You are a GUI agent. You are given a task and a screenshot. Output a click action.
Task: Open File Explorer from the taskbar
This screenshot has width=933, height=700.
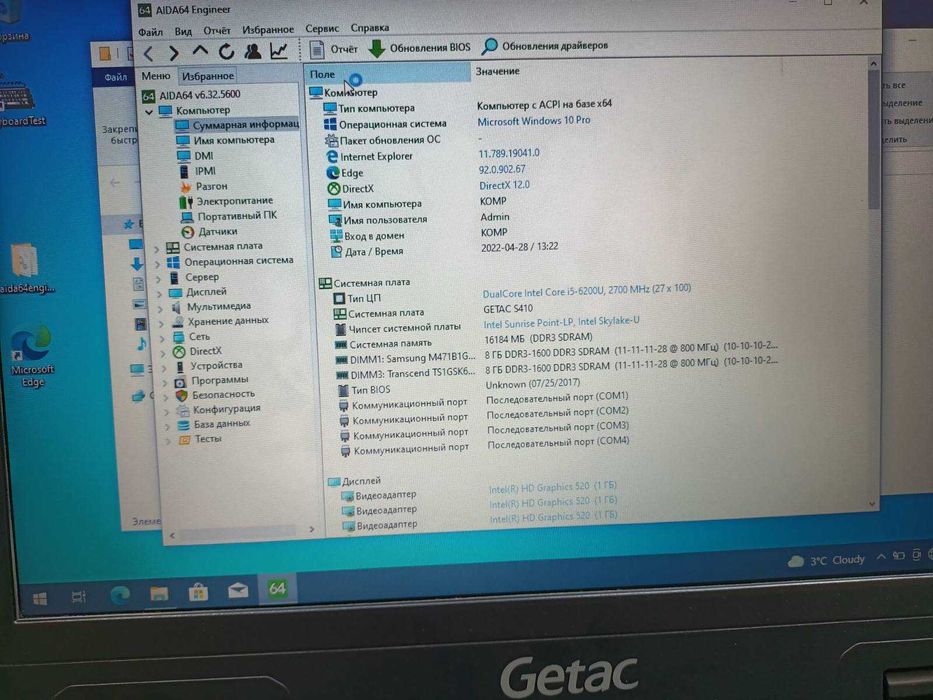tap(159, 593)
